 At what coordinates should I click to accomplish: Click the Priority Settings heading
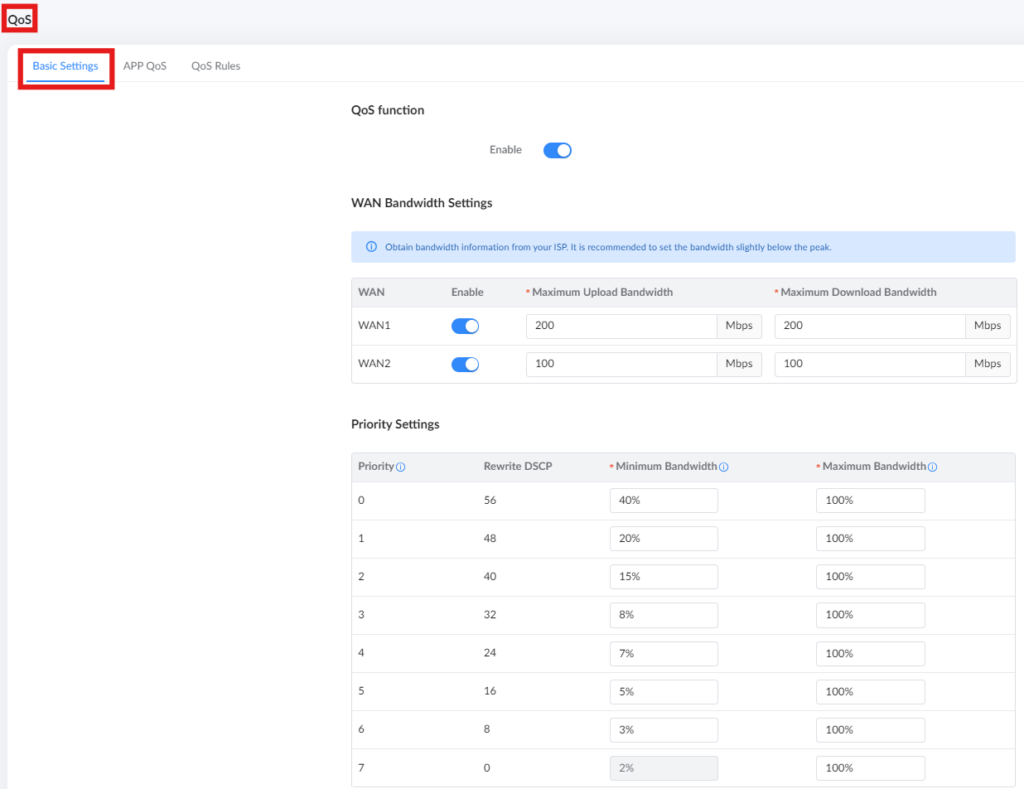(x=395, y=425)
